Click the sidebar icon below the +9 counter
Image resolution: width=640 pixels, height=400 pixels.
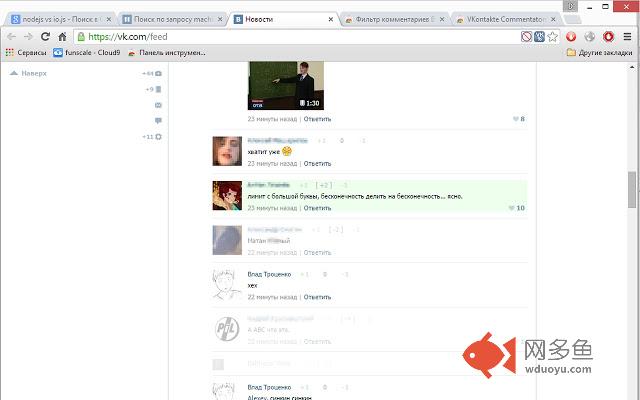click(x=158, y=105)
